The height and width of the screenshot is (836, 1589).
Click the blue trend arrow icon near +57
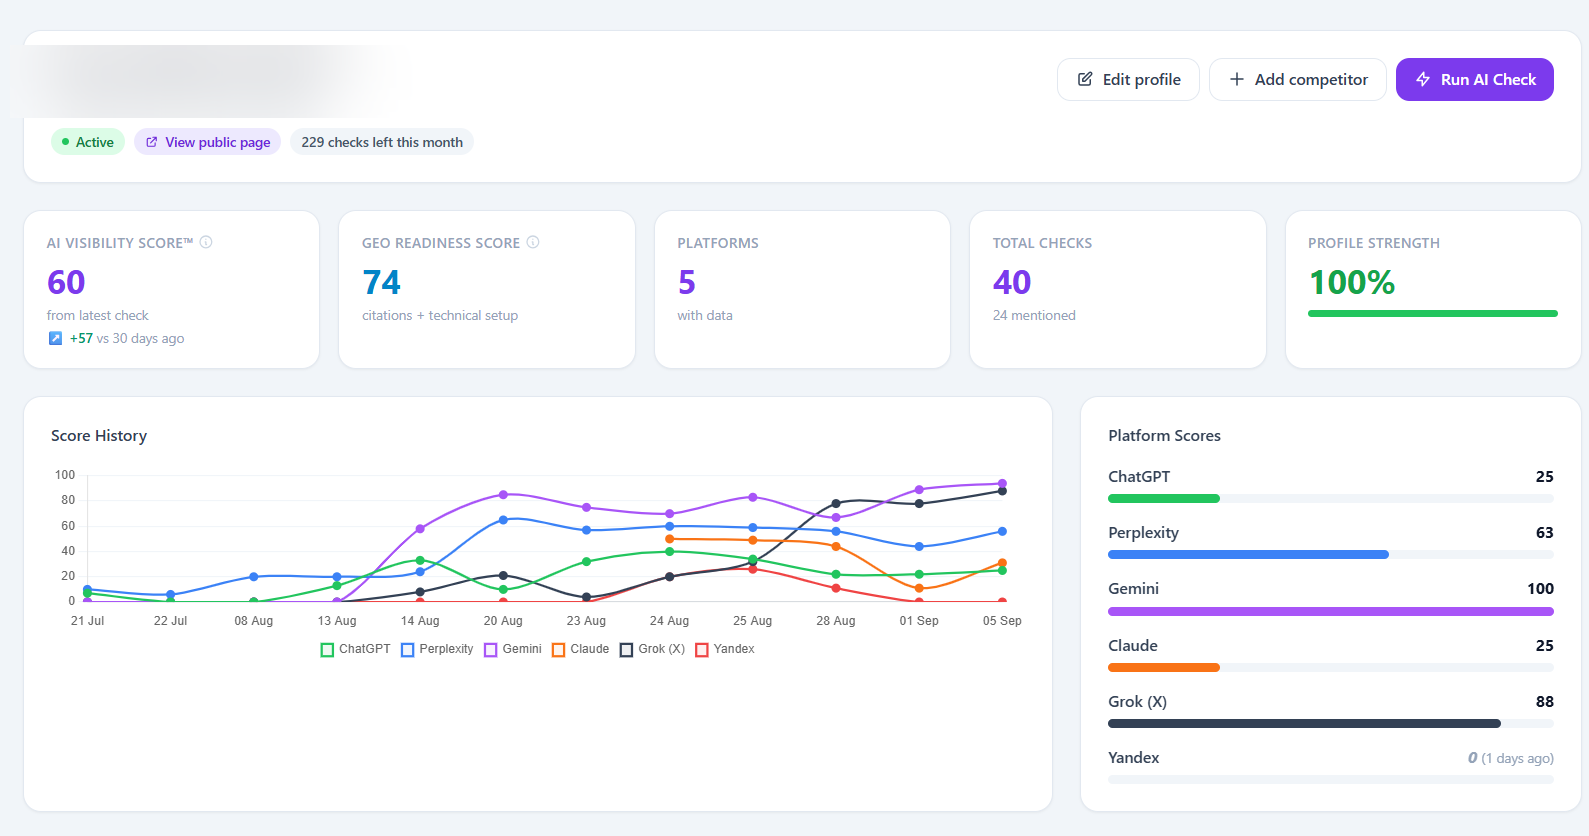55,338
